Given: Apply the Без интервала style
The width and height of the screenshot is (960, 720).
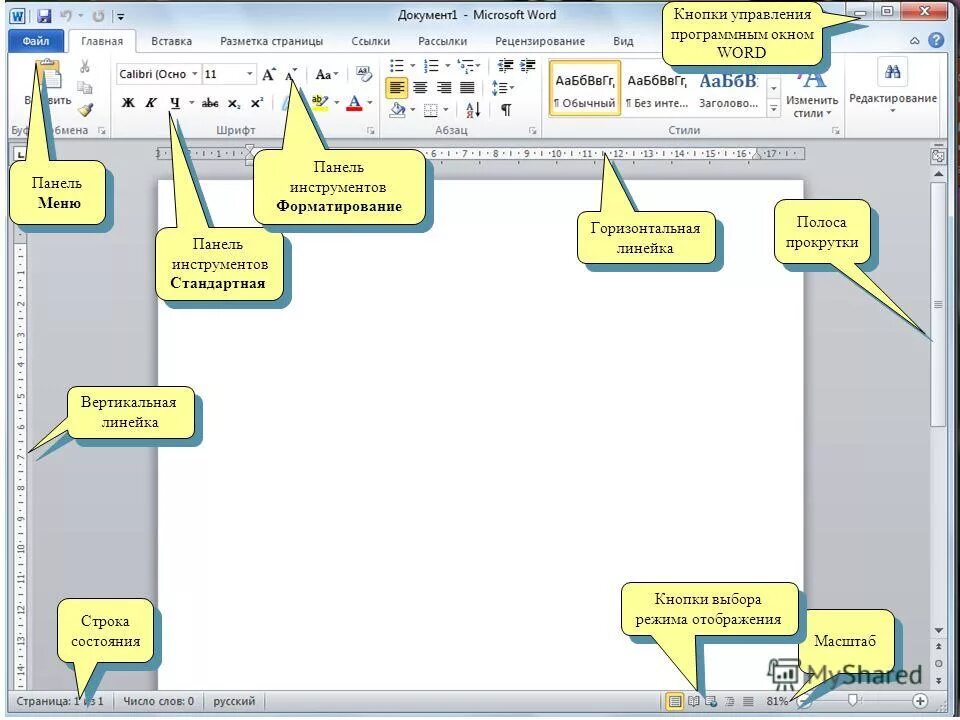Looking at the screenshot, I should pos(656,88).
